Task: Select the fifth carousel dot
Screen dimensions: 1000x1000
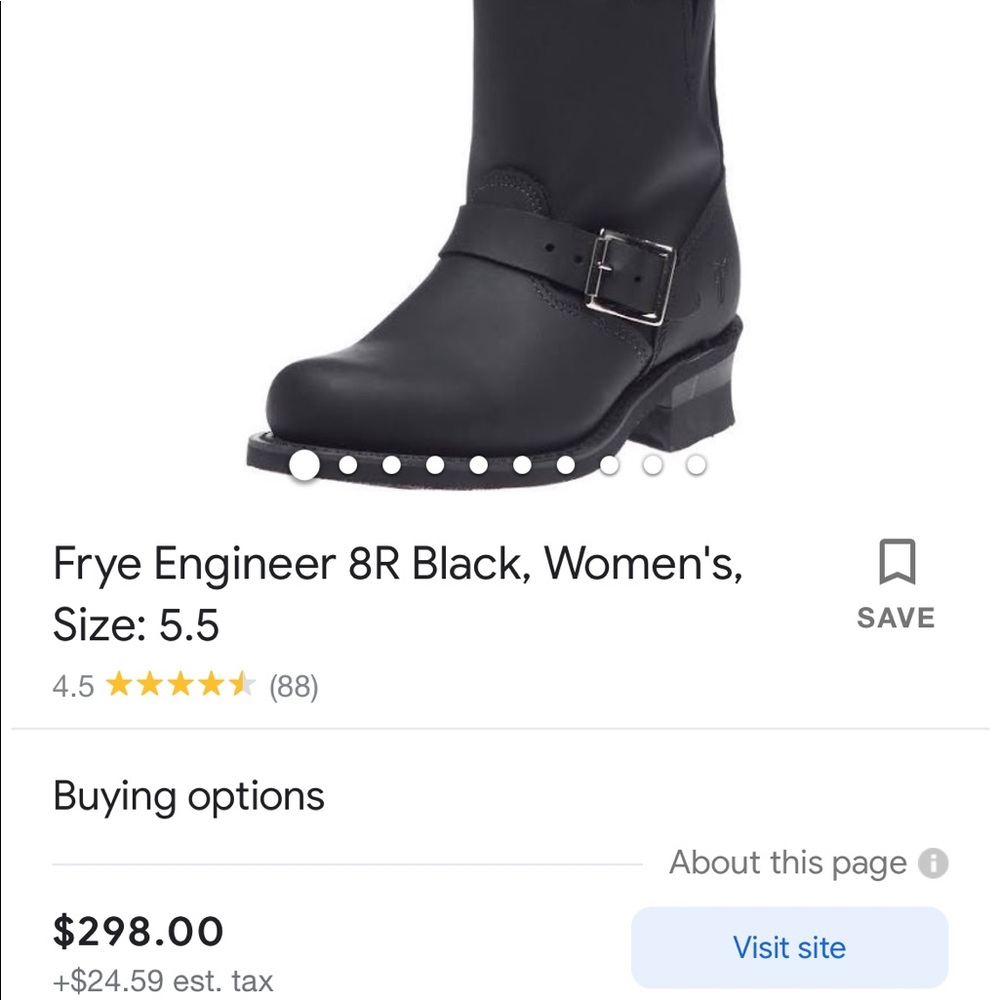Action: tap(479, 464)
